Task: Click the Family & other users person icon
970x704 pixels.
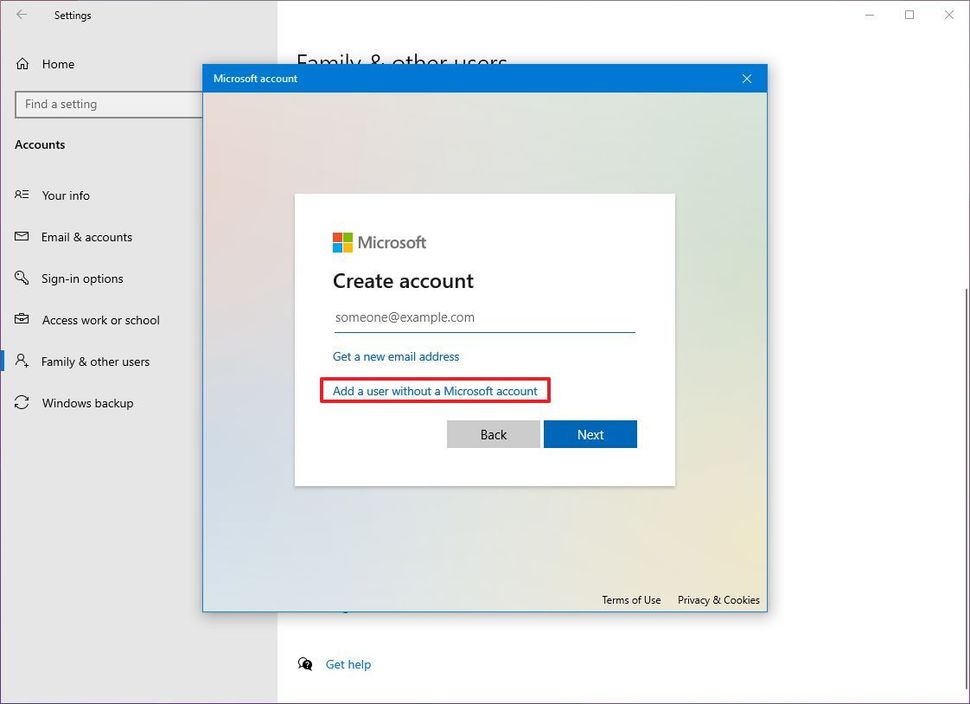Action: tap(22, 361)
